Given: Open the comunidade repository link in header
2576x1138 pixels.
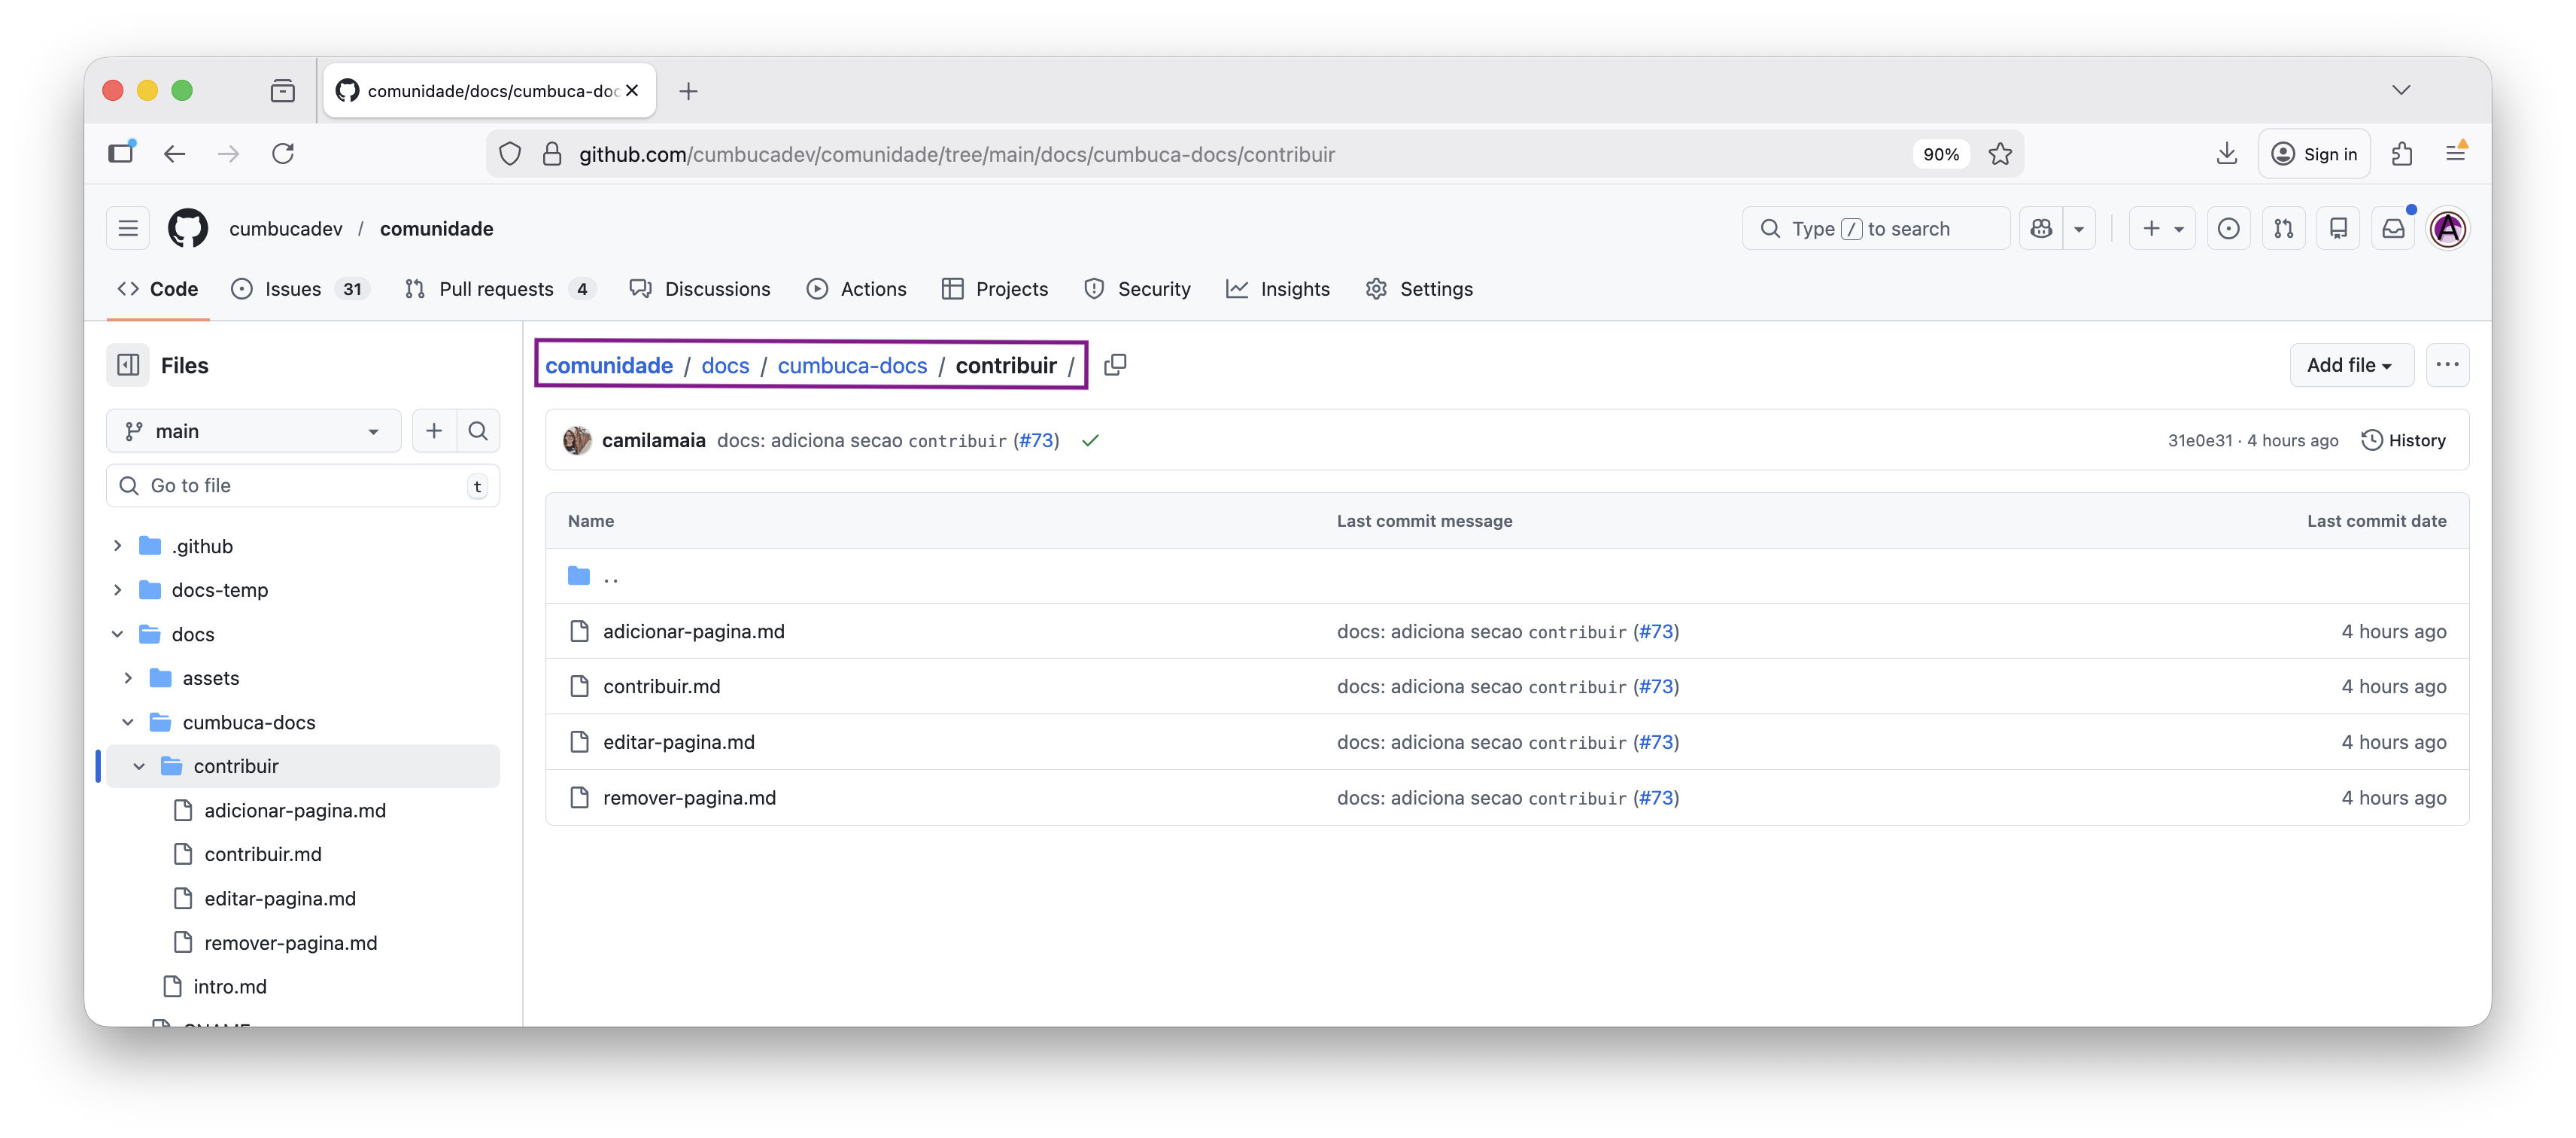Looking at the screenshot, I should click(437, 229).
